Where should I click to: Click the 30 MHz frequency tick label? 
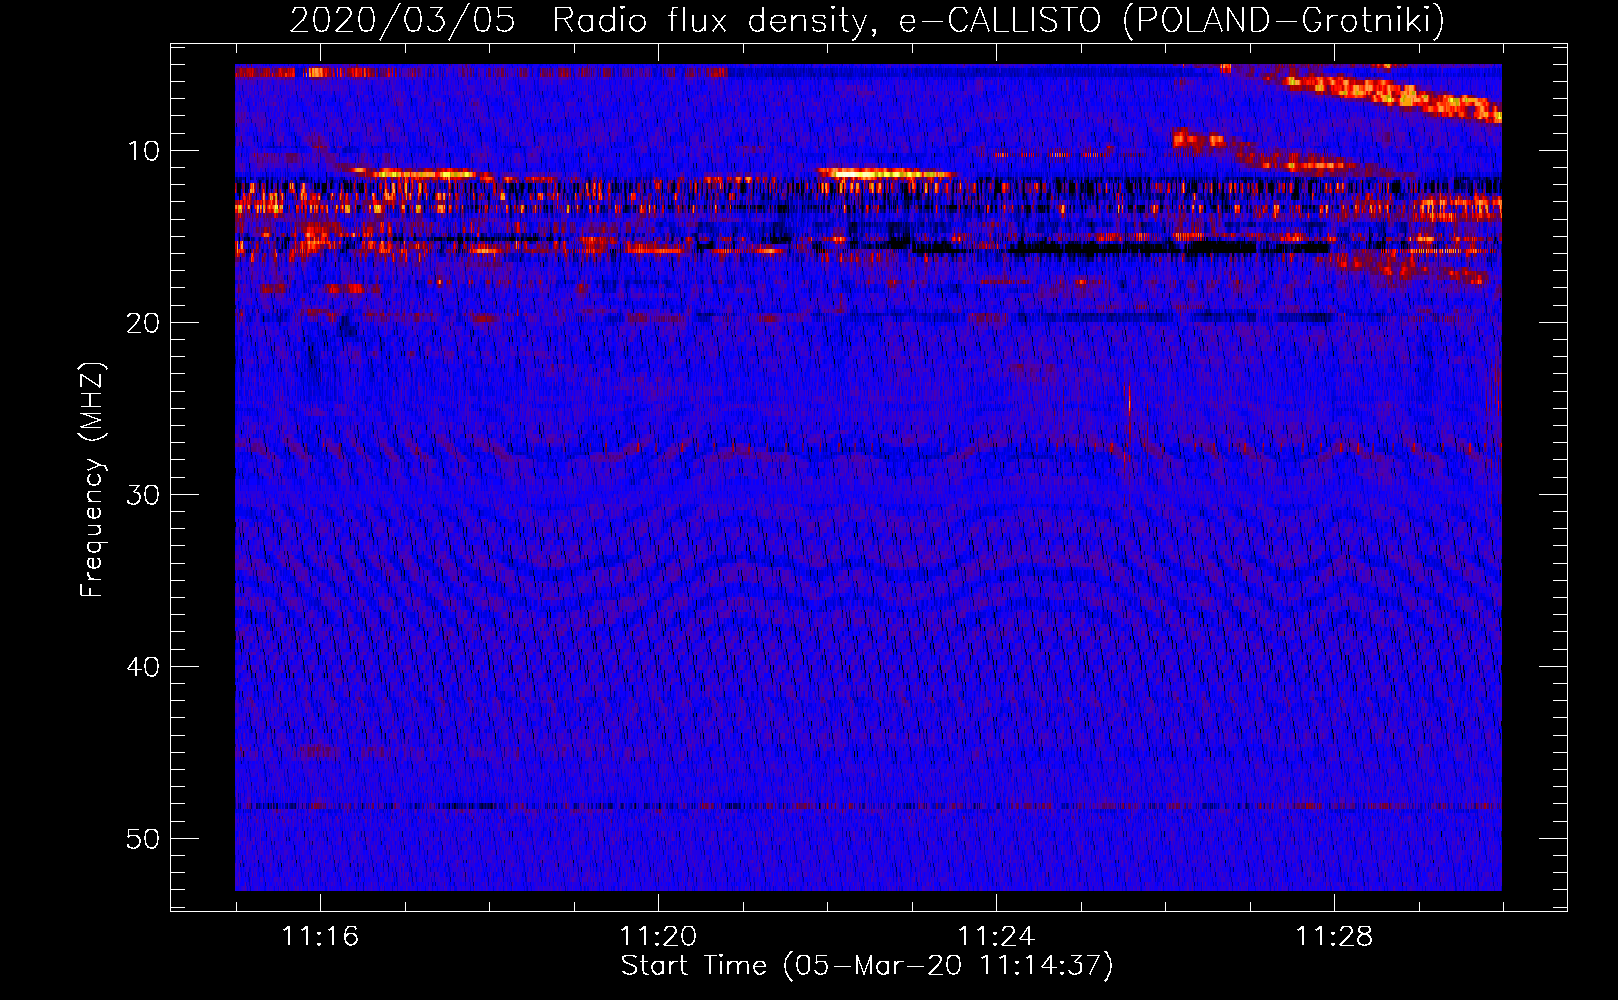(x=144, y=495)
